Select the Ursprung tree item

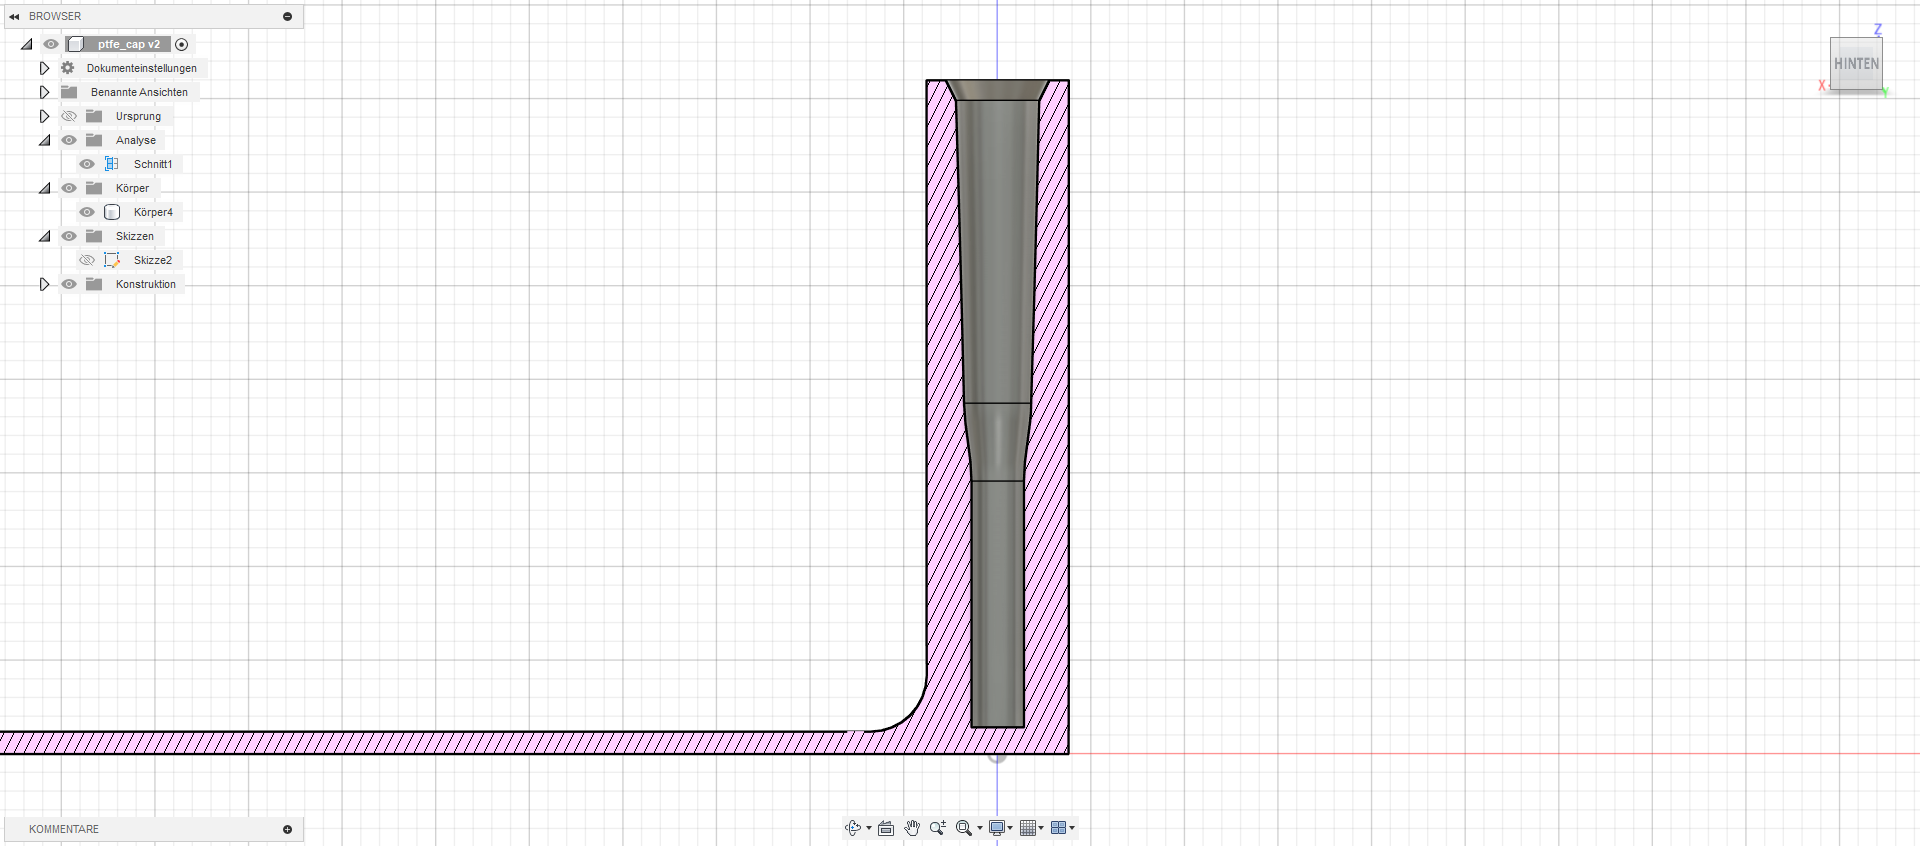(x=138, y=116)
